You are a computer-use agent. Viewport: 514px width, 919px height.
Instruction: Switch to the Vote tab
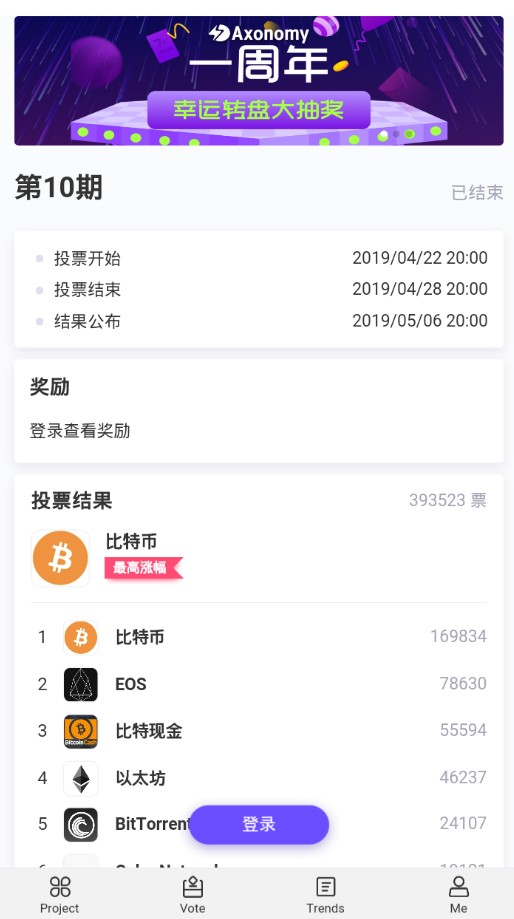click(192, 894)
